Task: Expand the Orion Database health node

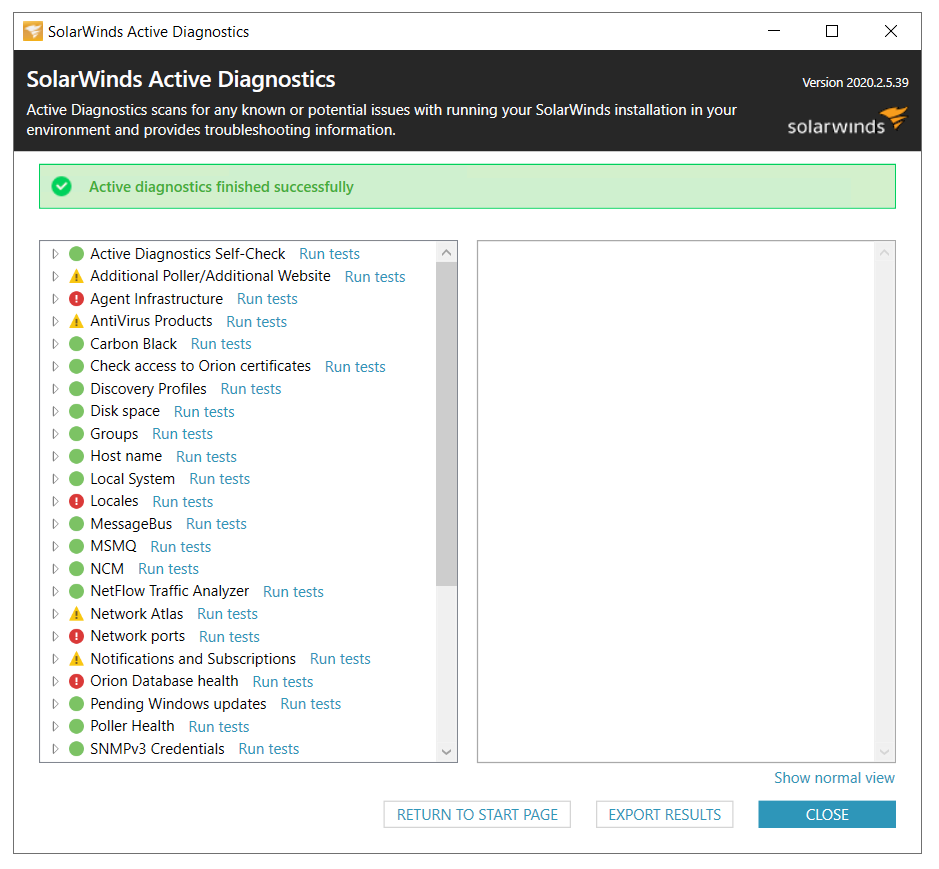Action: point(55,682)
